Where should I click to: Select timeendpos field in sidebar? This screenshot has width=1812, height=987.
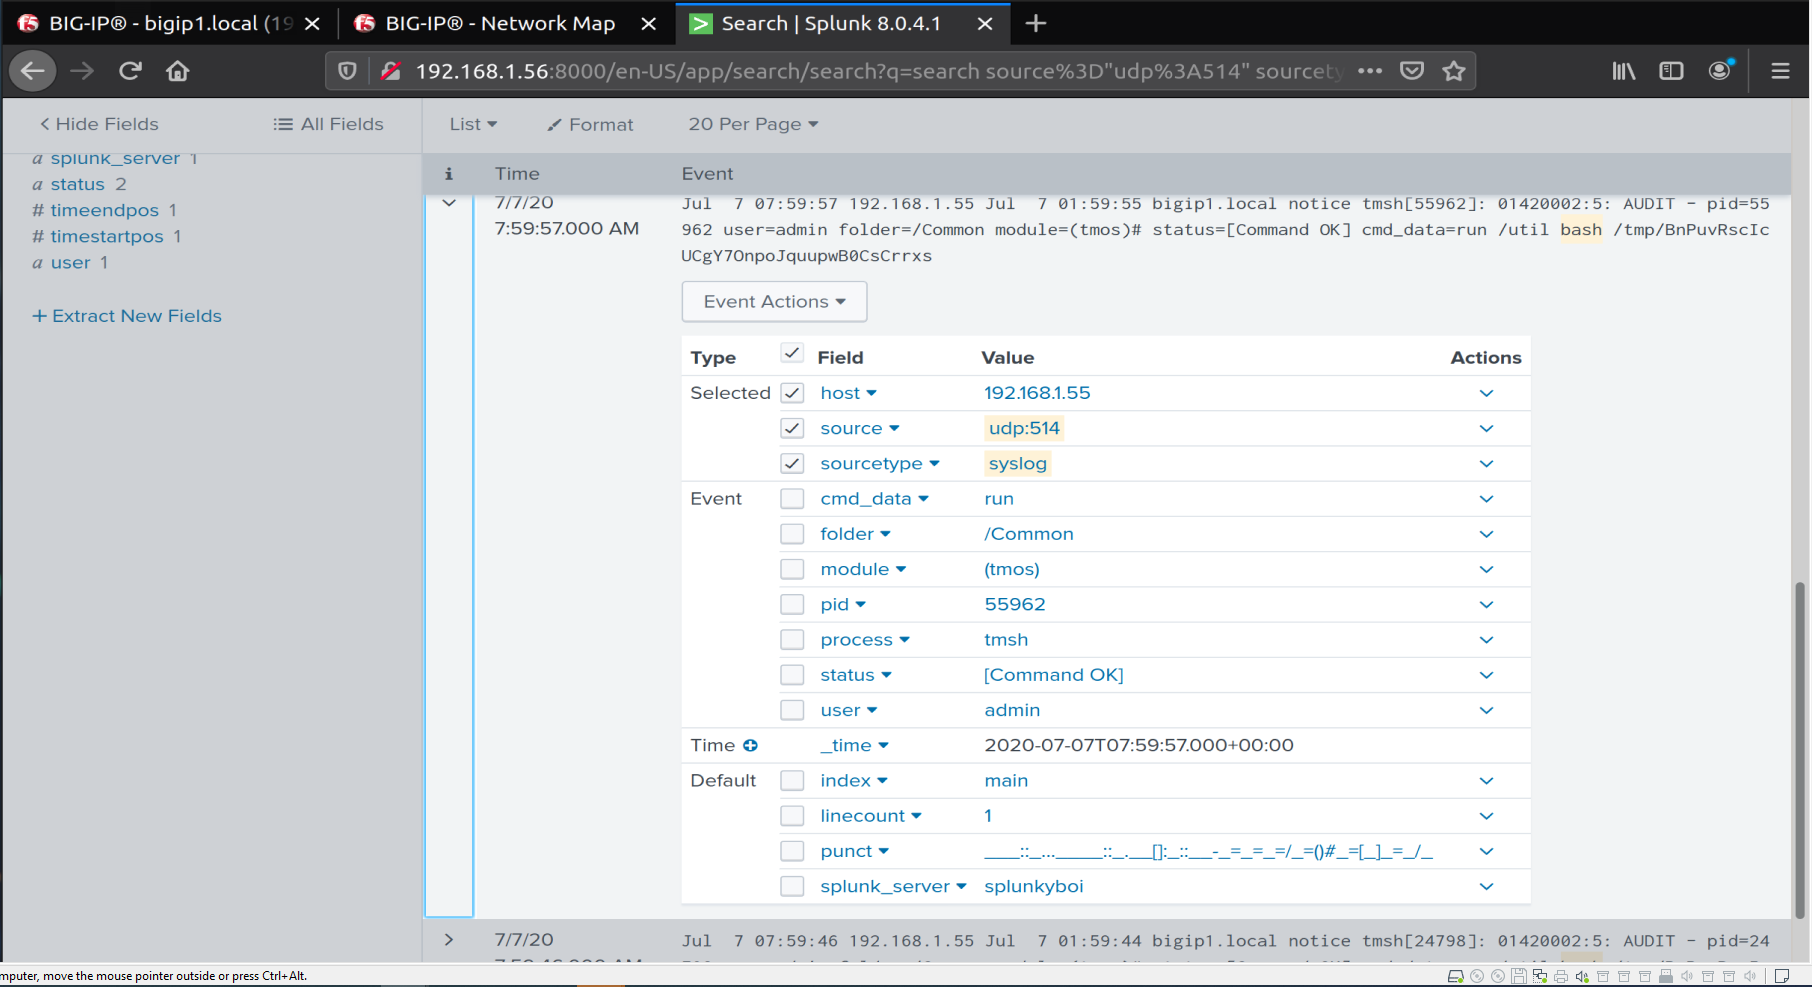105,210
